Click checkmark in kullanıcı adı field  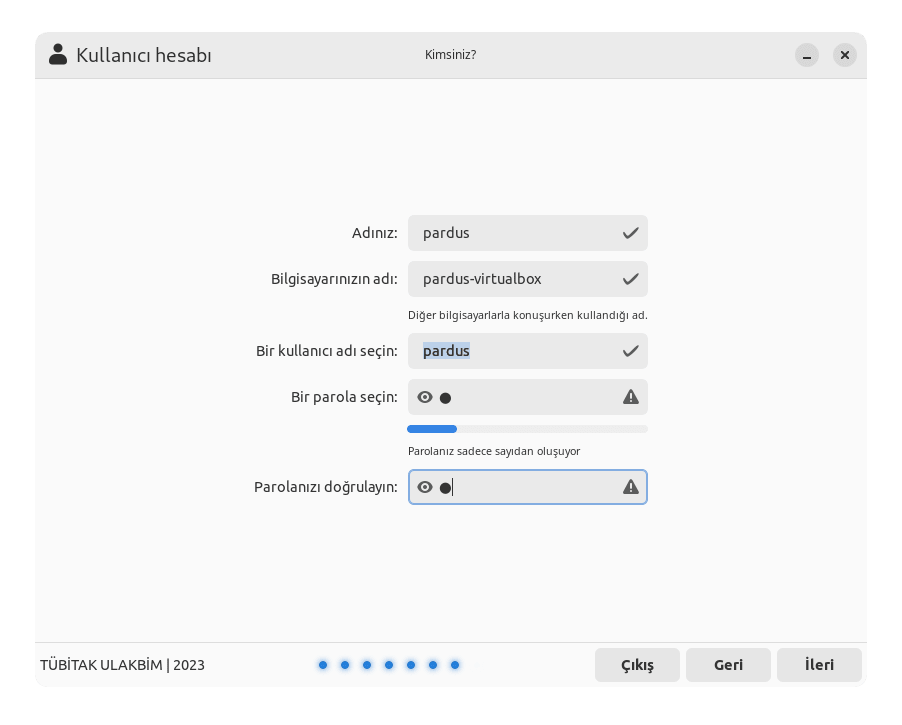(x=630, y=351)
